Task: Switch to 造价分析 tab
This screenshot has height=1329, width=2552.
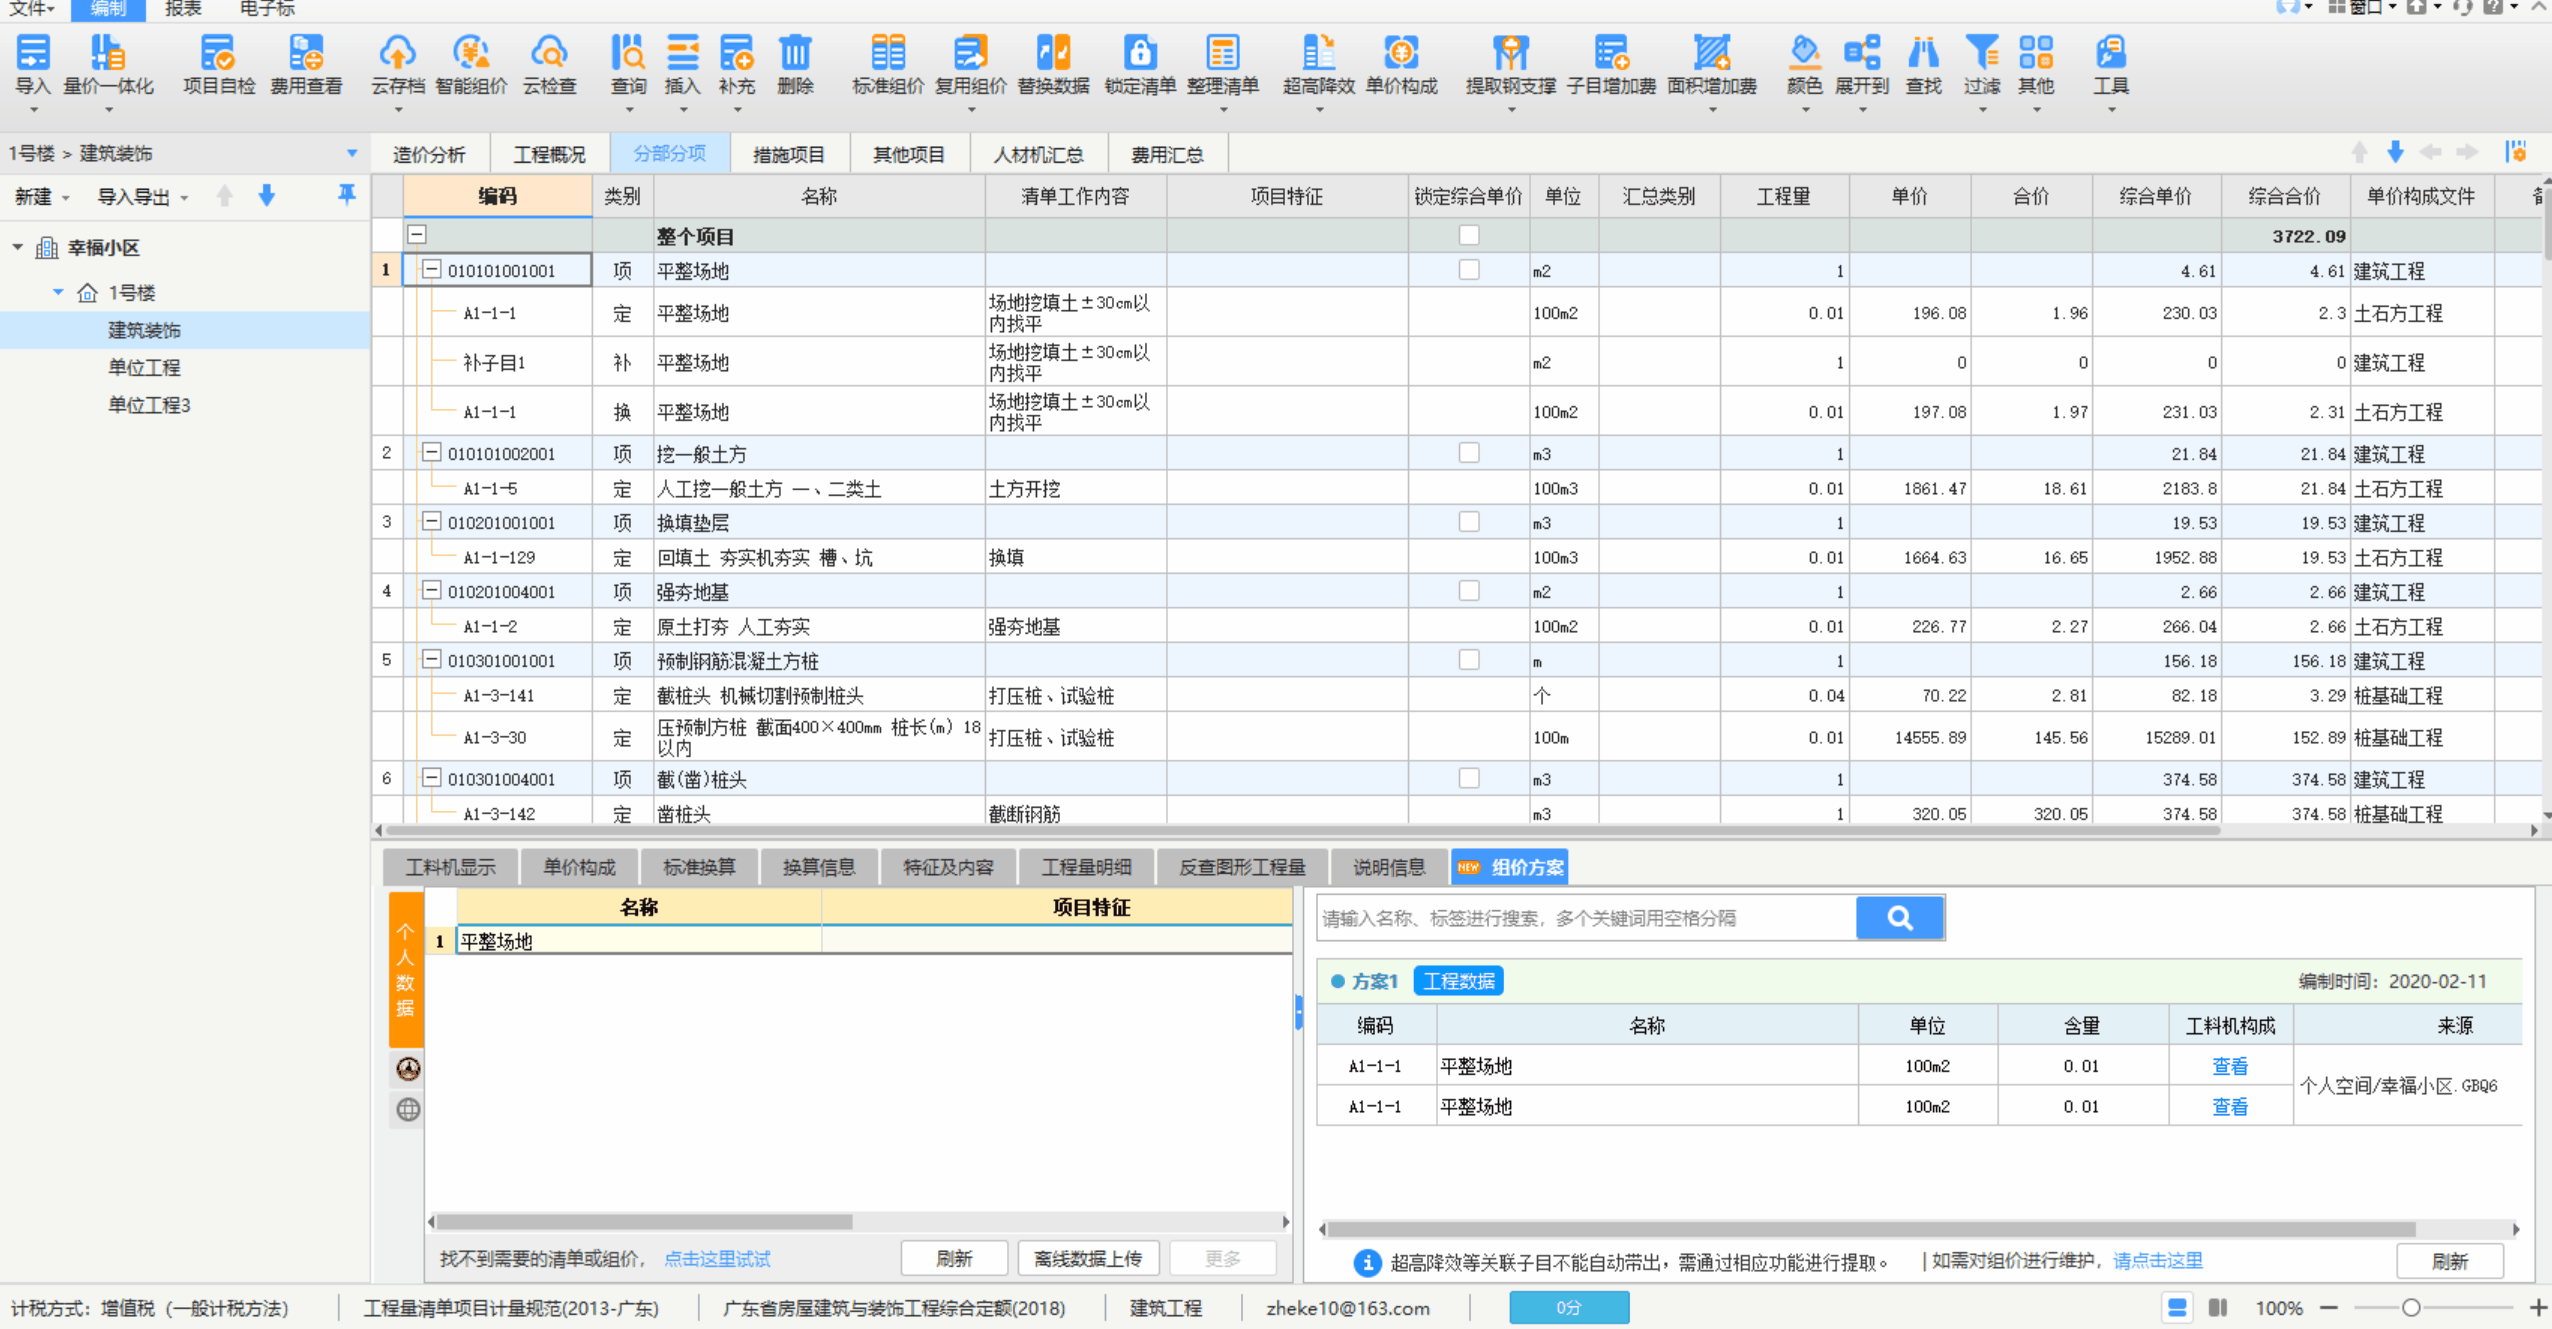Action: point(429,155)
